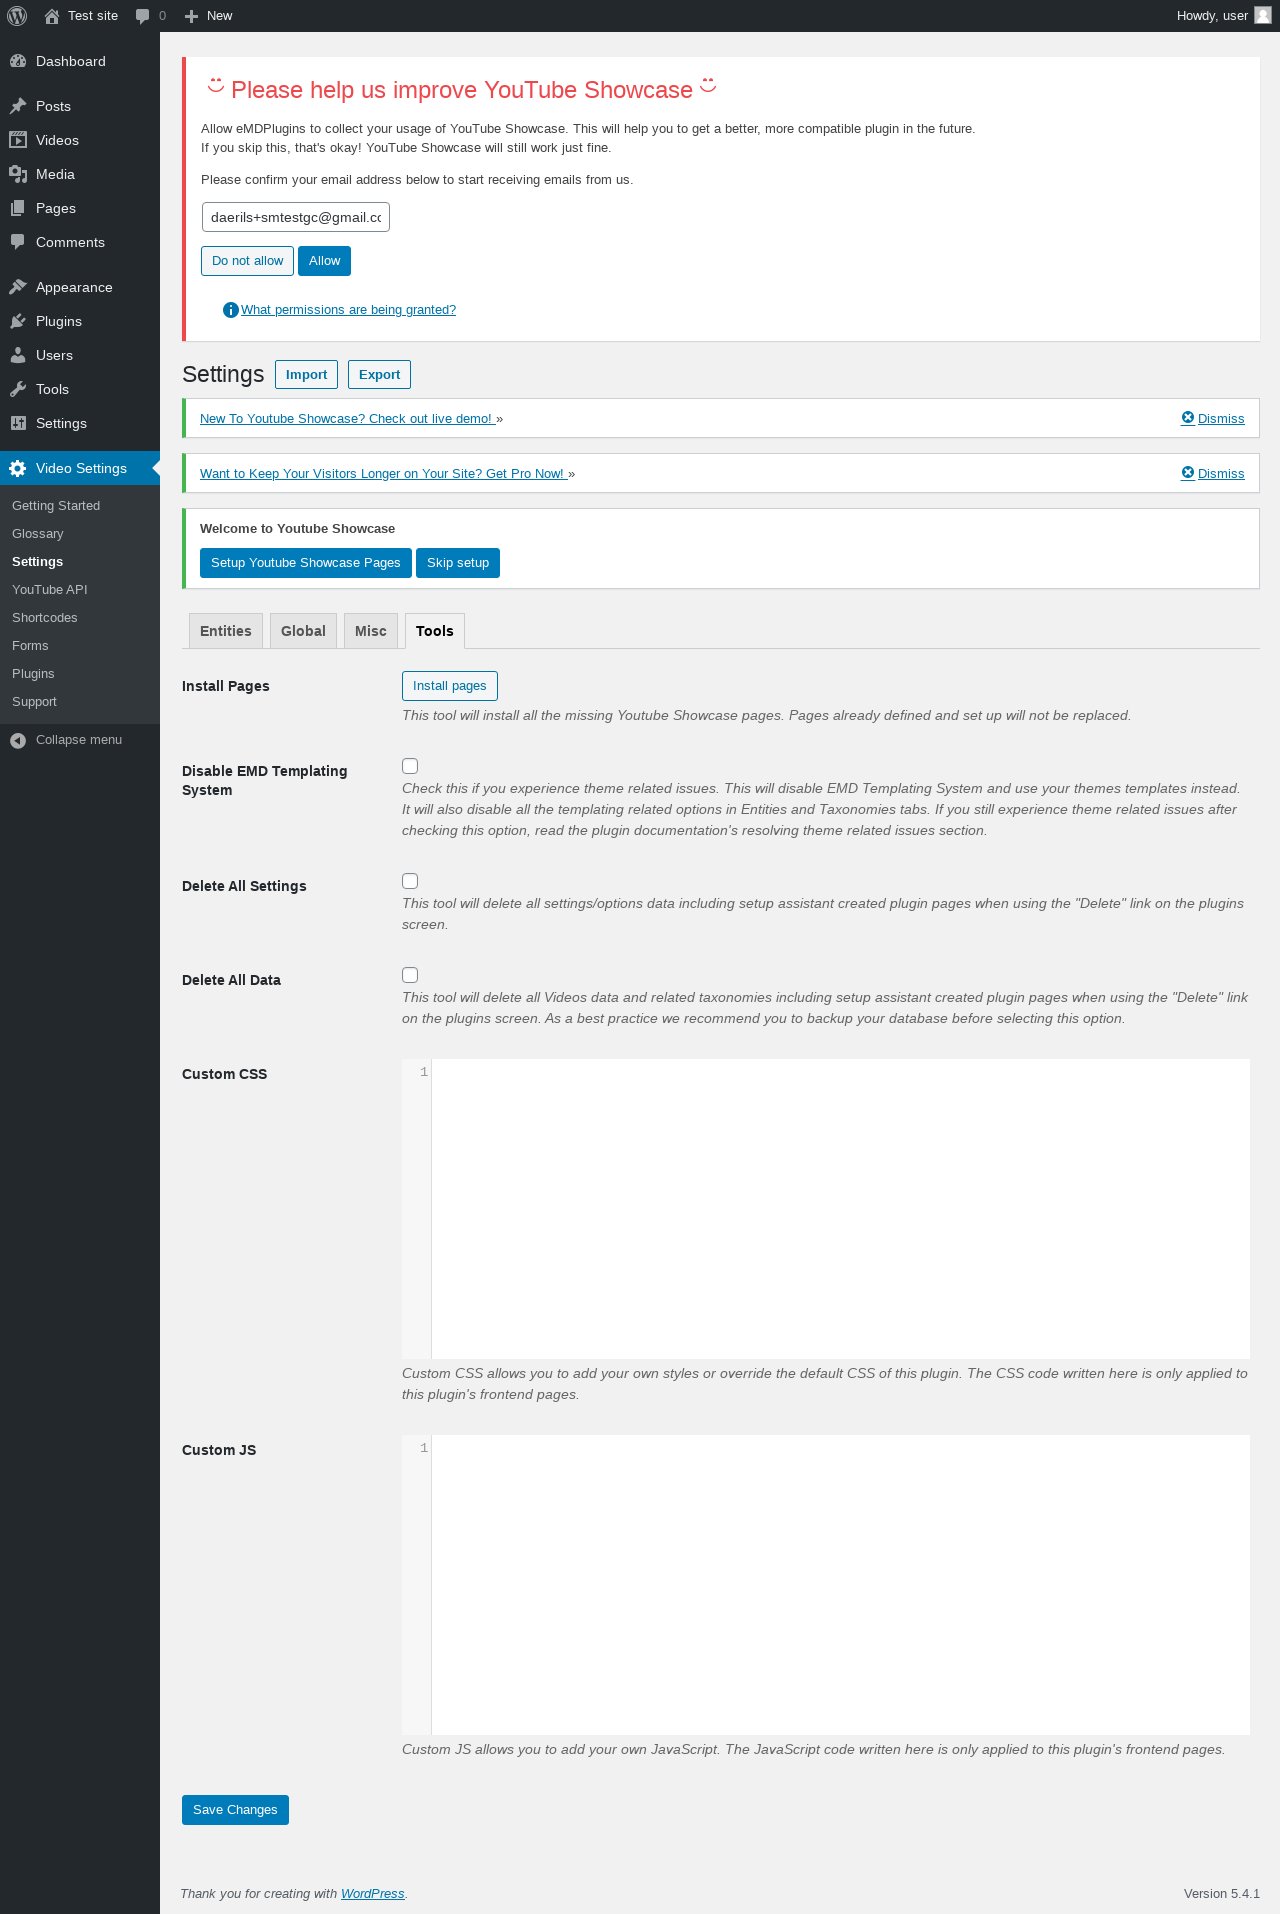
Task: Click the plus New icon in admin bar
Action: click(192, 16)
